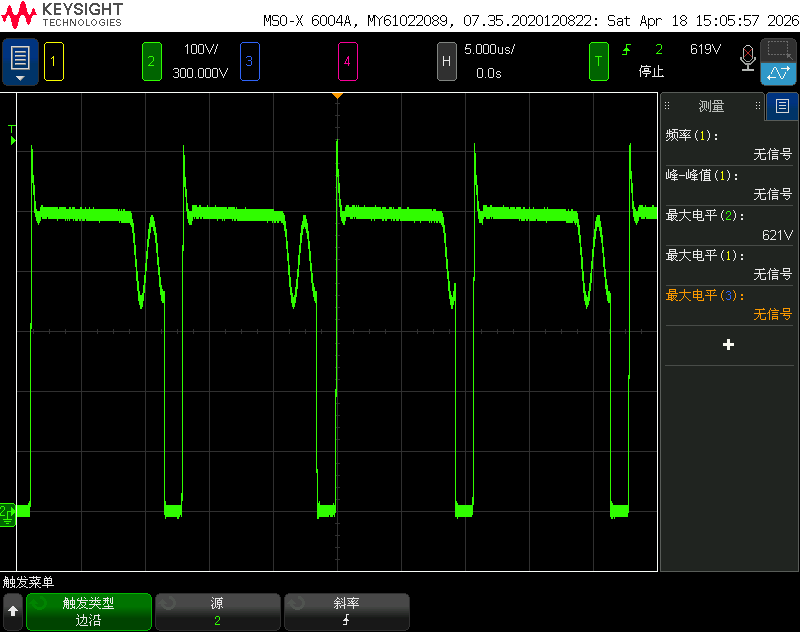
Task: Click the 停止 run status text
Action: (x=651, y=71)
